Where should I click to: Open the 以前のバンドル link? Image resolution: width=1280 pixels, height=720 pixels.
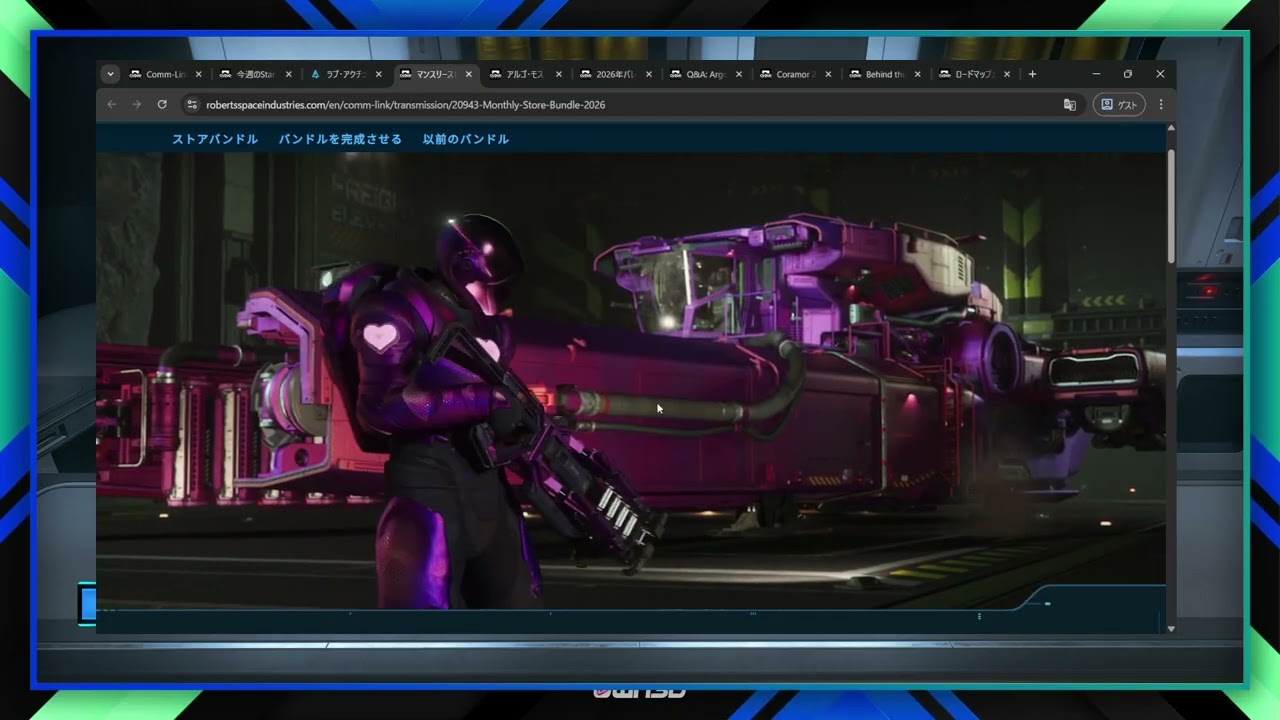[466, 139]
